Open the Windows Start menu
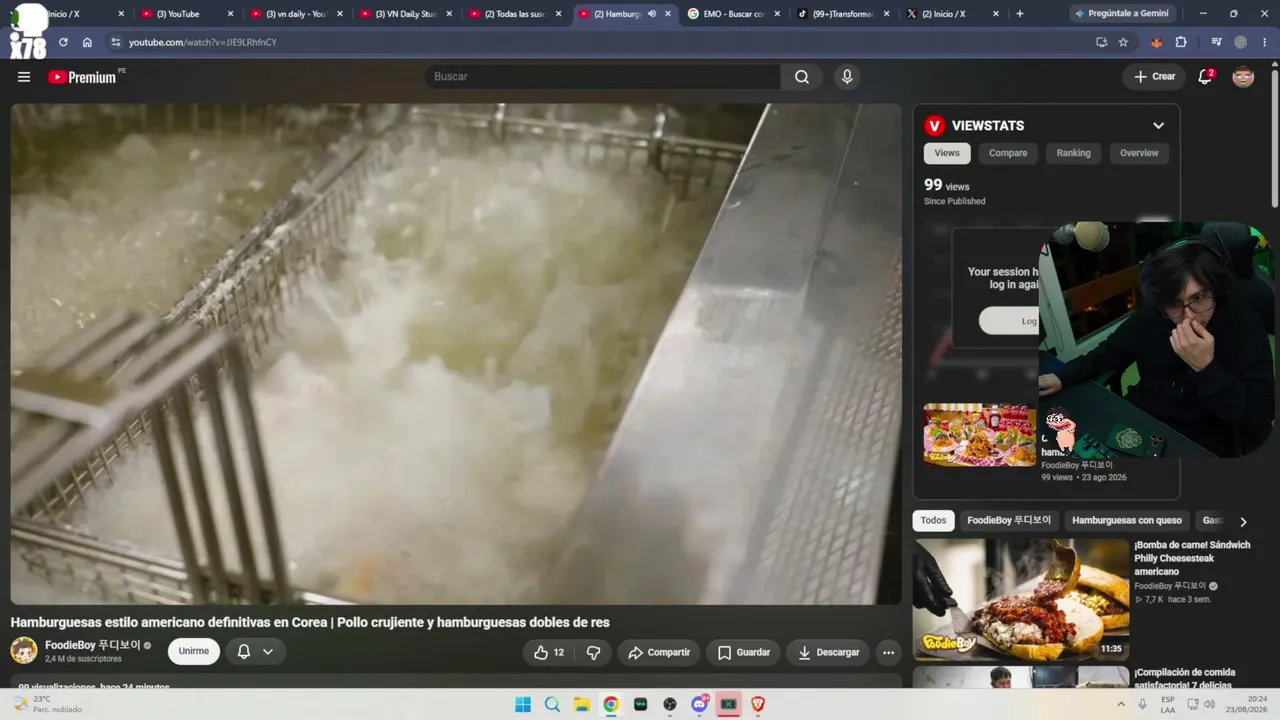The image size is (1280, 720). (523, 704)
